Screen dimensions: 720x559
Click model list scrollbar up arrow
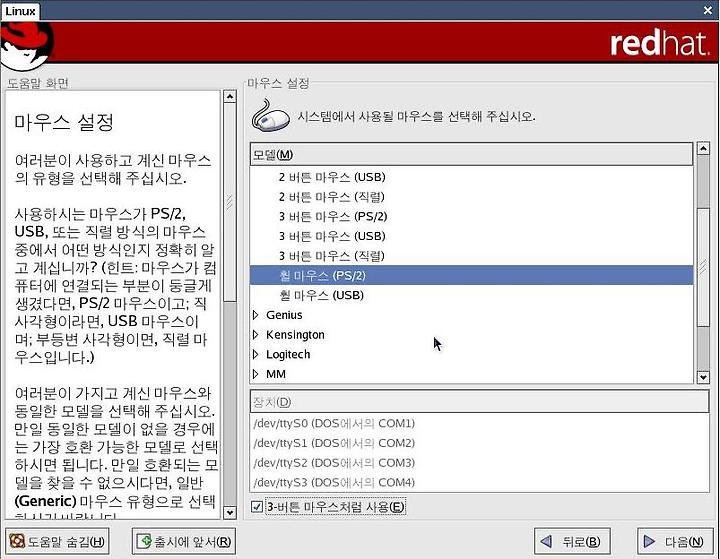pyautogui.click(x=703, y=148)
